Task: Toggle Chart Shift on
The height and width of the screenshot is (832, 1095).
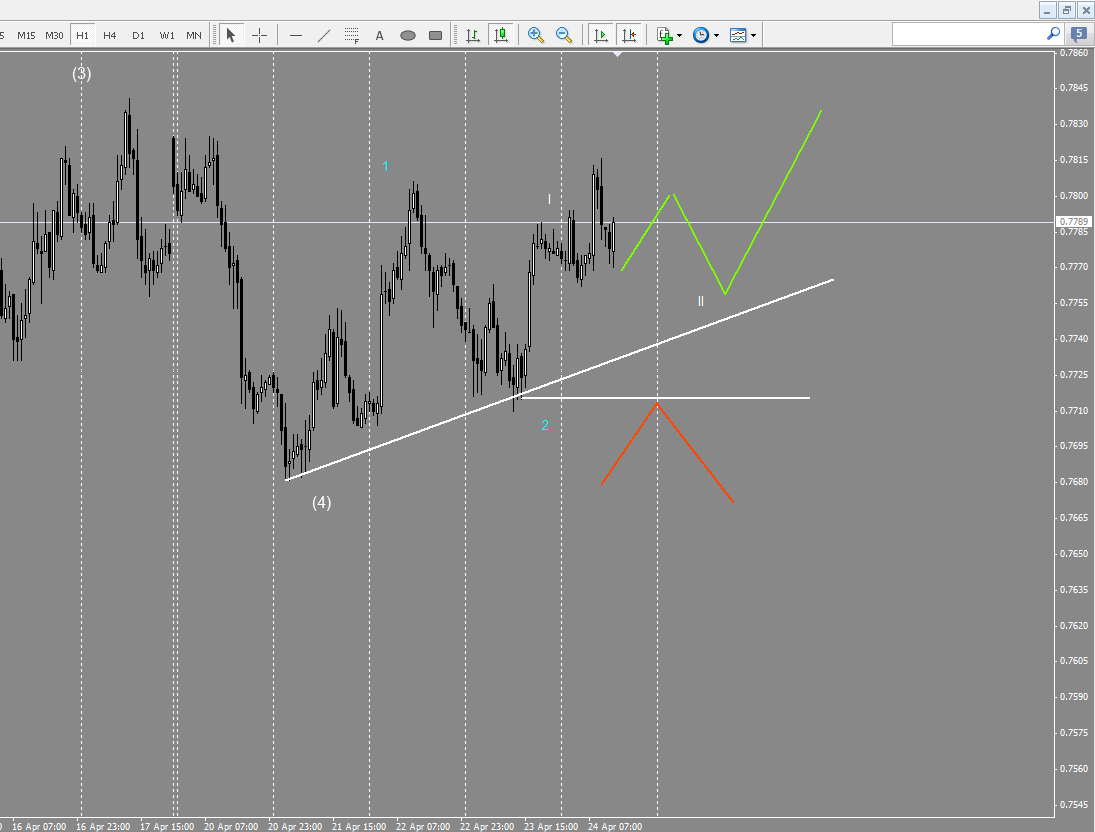Action: 629,35
